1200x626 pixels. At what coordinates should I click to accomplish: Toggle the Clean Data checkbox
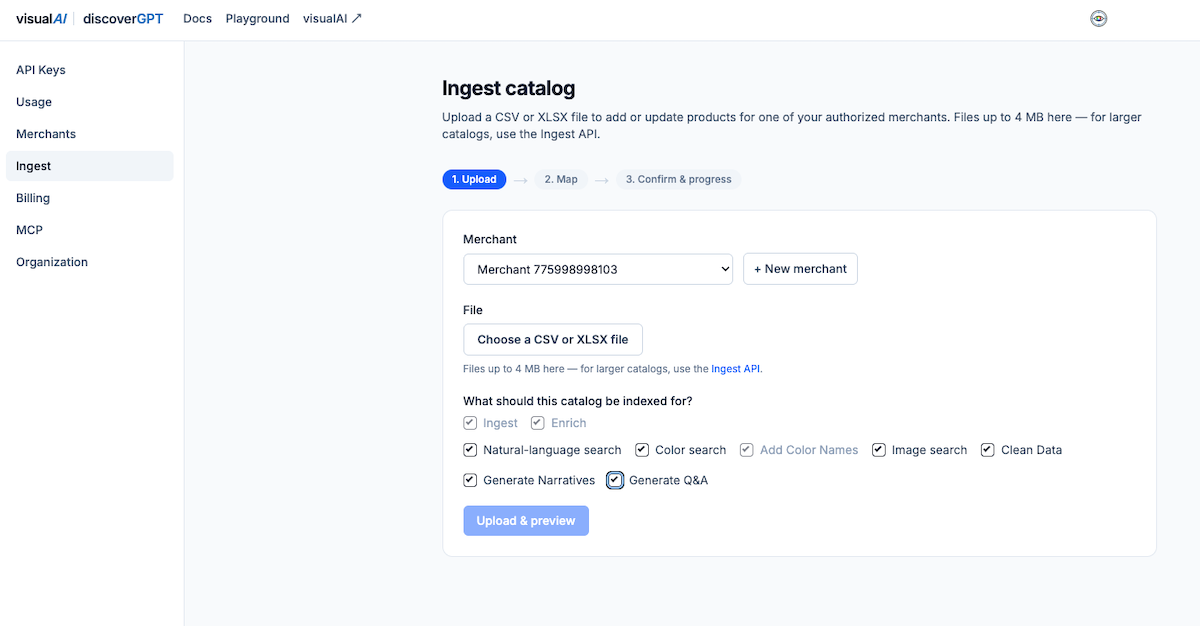988,450
